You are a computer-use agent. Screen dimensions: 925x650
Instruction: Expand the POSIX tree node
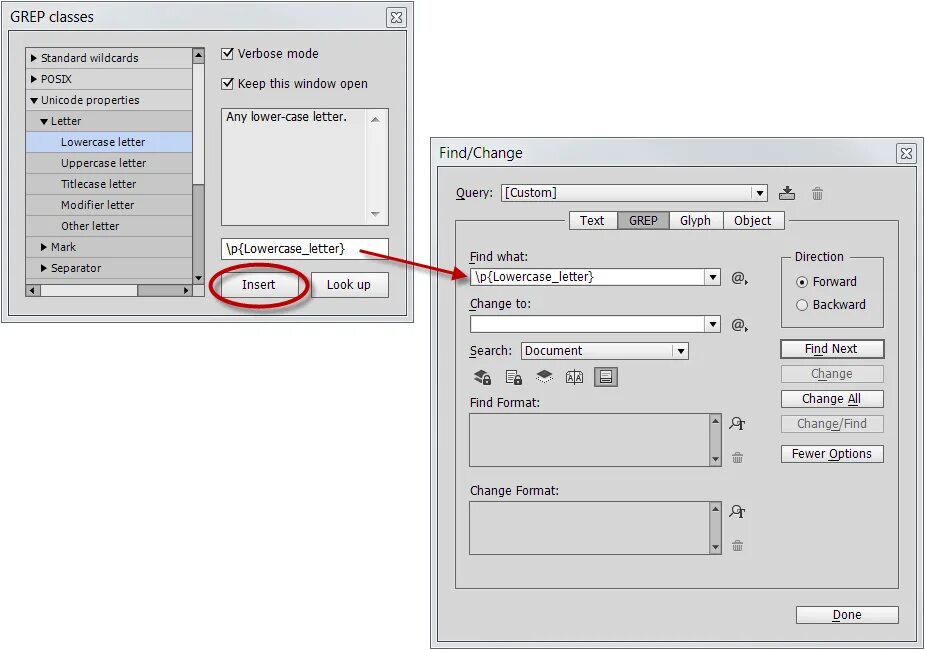coord(34,79)
